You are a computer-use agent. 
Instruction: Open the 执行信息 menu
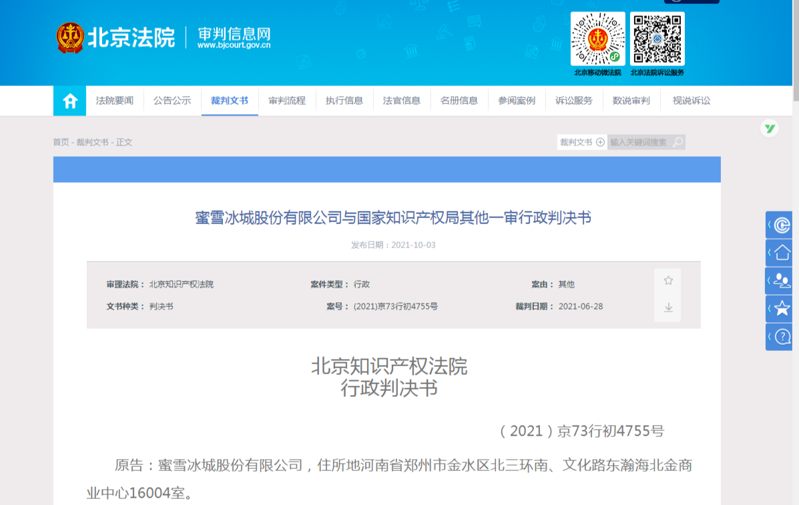[344, 101]
